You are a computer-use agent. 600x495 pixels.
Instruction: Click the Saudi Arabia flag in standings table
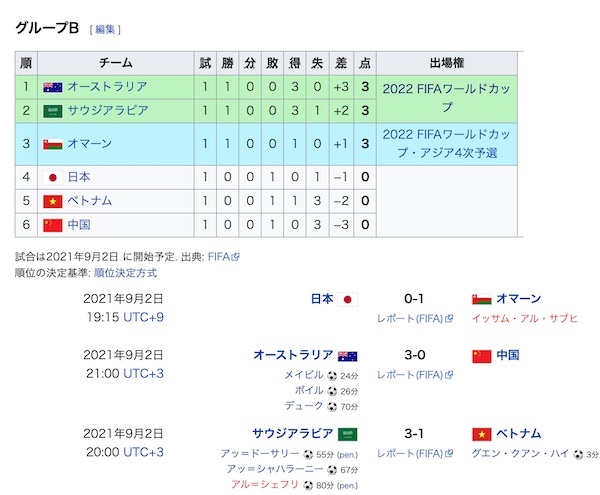[53, 110]
